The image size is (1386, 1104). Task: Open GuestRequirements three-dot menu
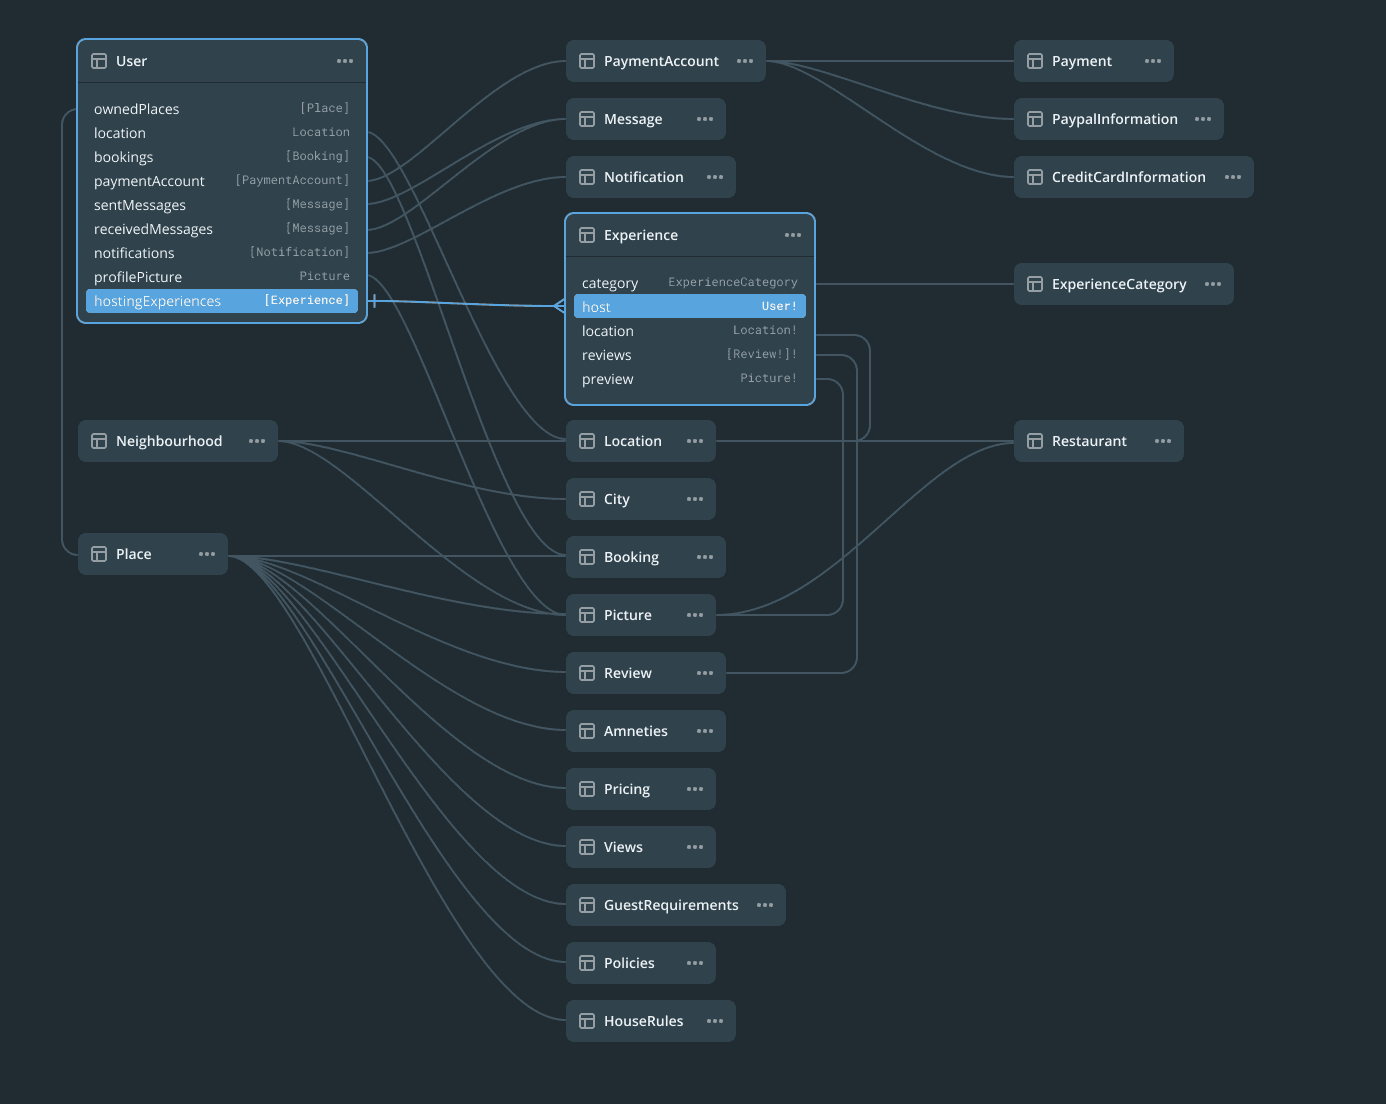765,905
